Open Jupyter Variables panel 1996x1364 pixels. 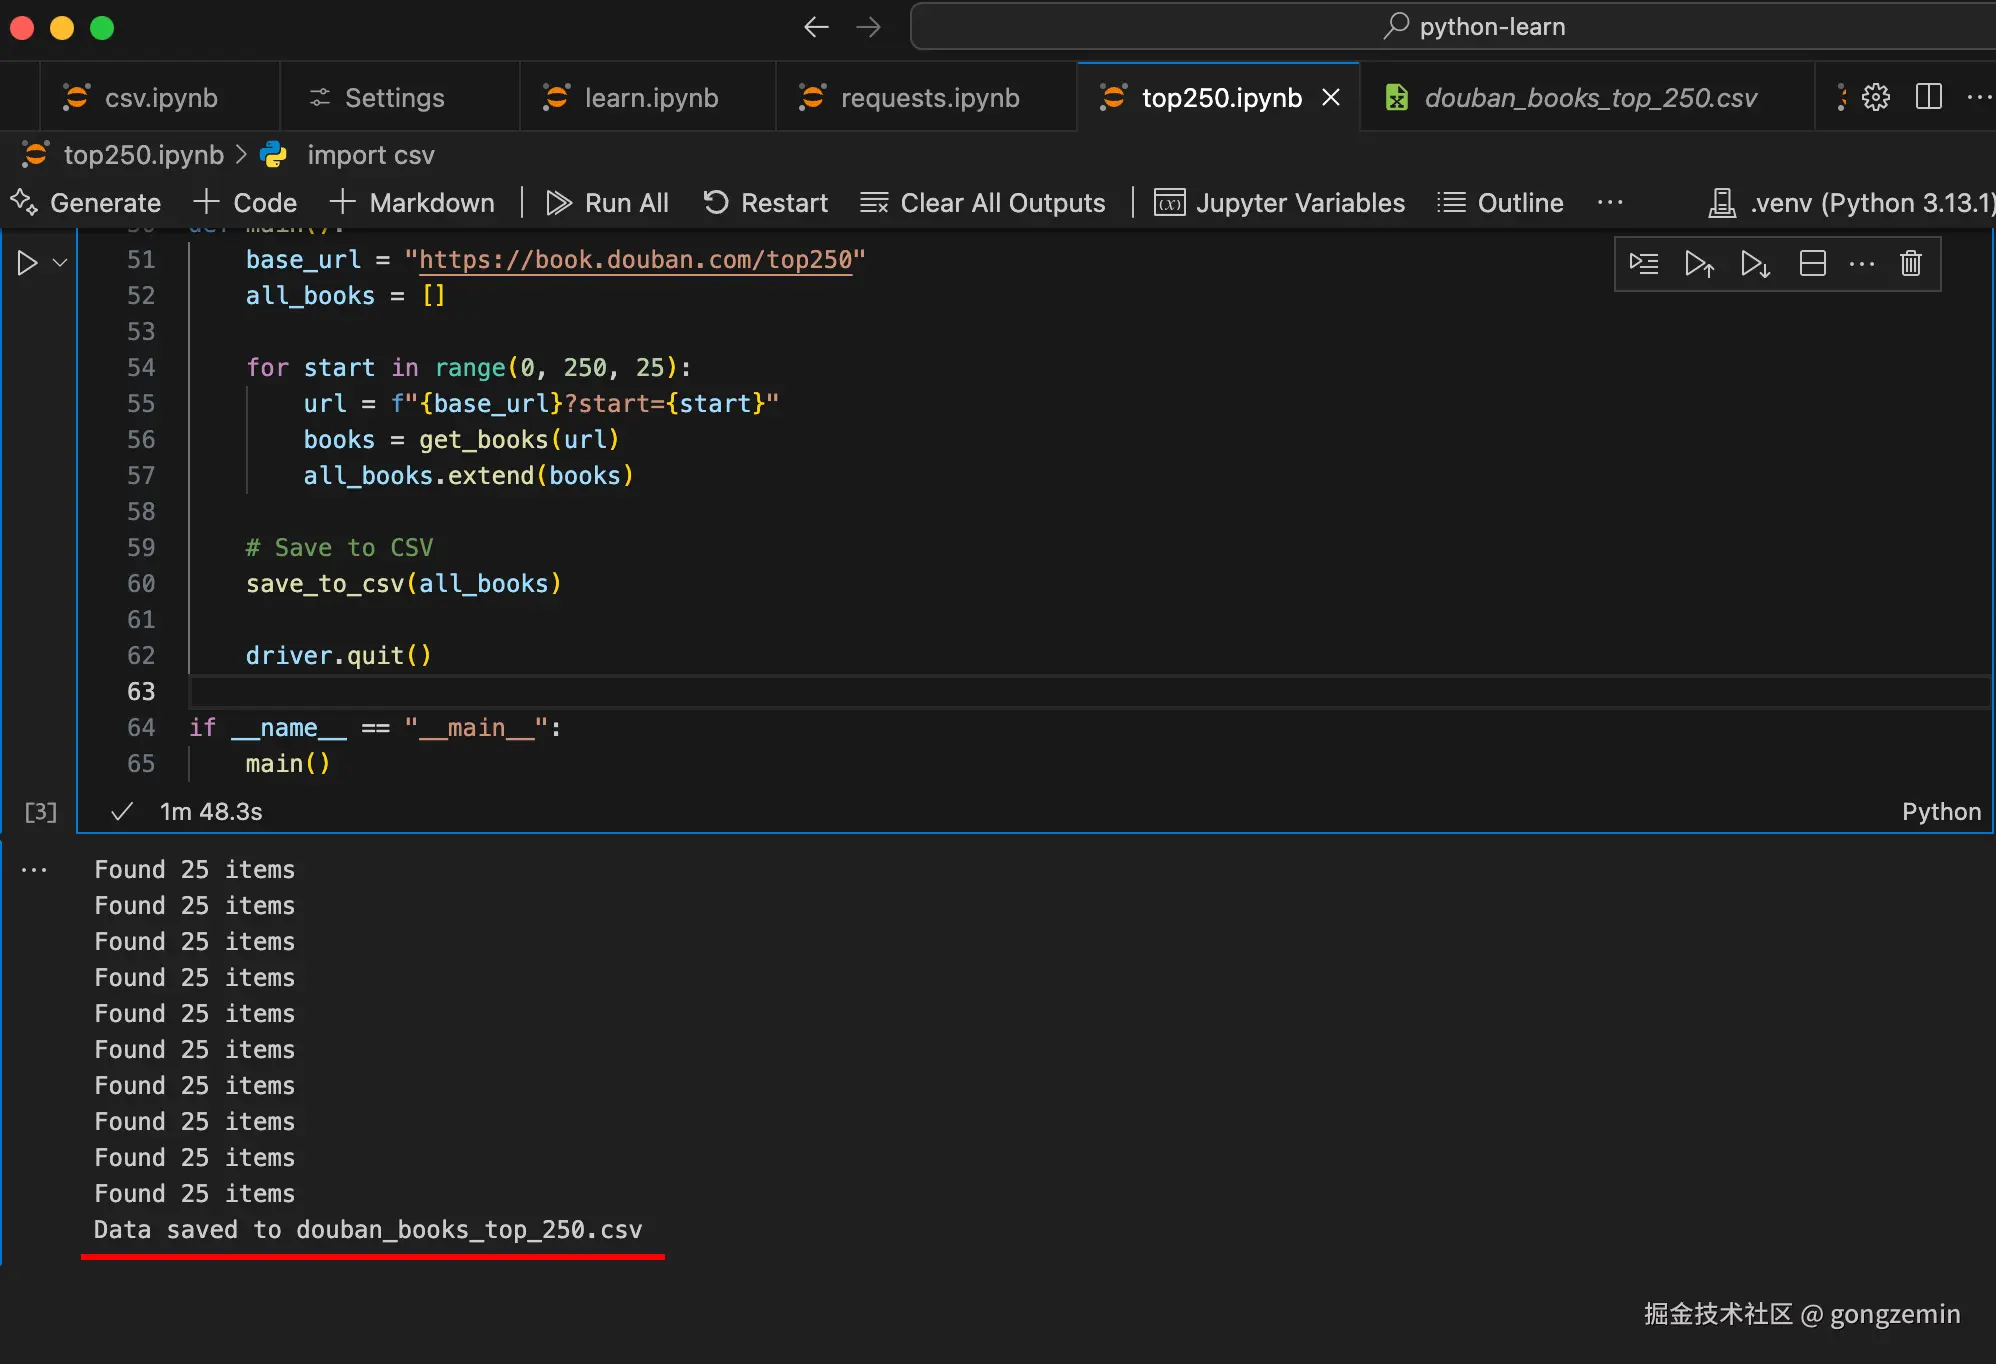(1280, 203)
